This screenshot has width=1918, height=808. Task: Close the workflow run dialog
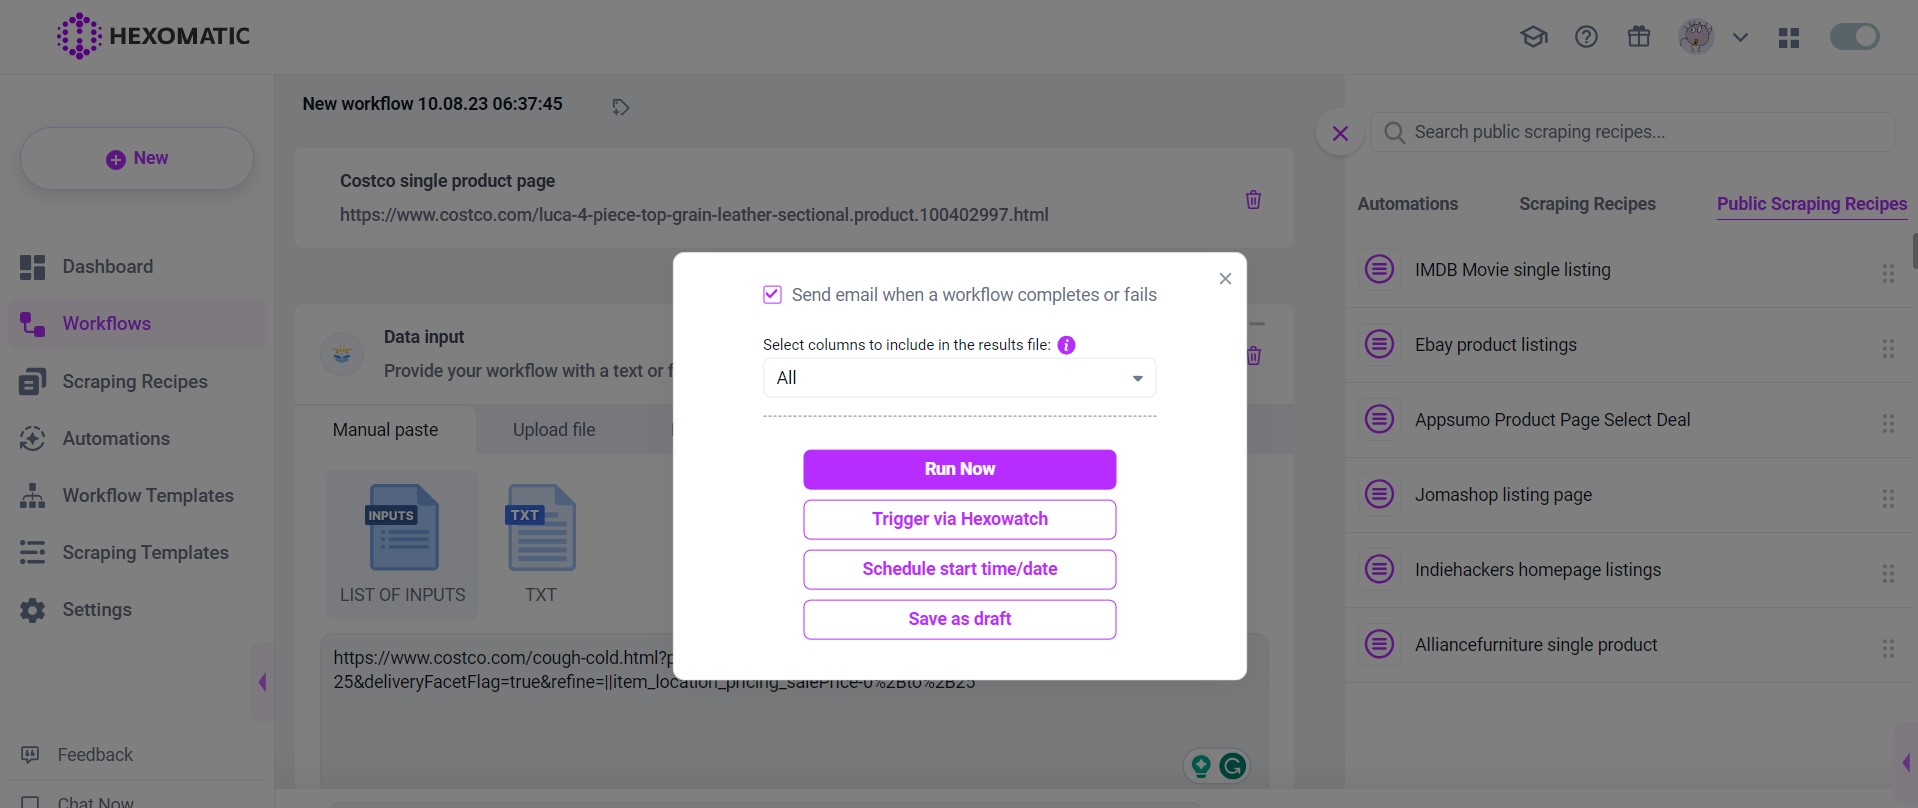tap(1225, 279)
